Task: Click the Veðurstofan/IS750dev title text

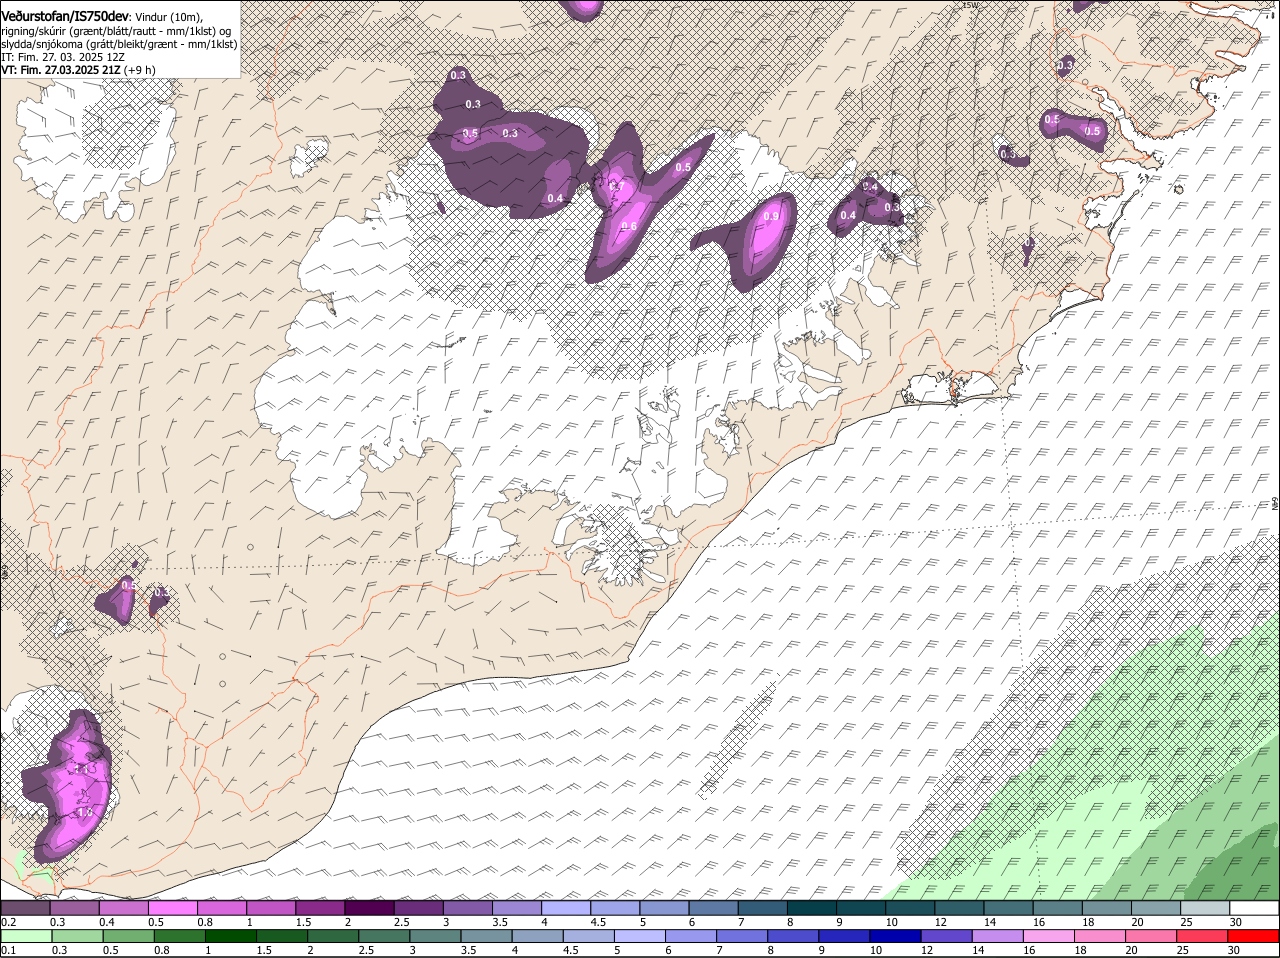Action: point(65,15)
